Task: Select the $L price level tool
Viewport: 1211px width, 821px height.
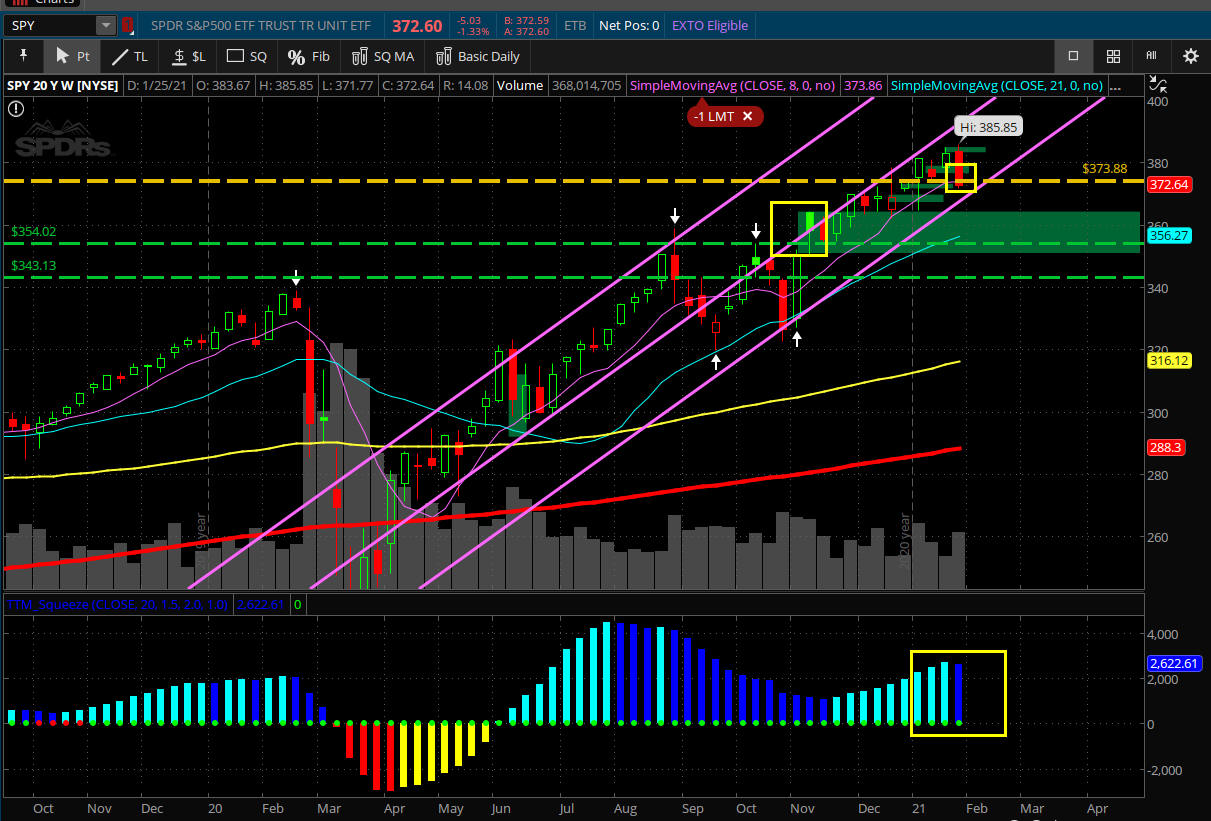Action: point(188,56)
